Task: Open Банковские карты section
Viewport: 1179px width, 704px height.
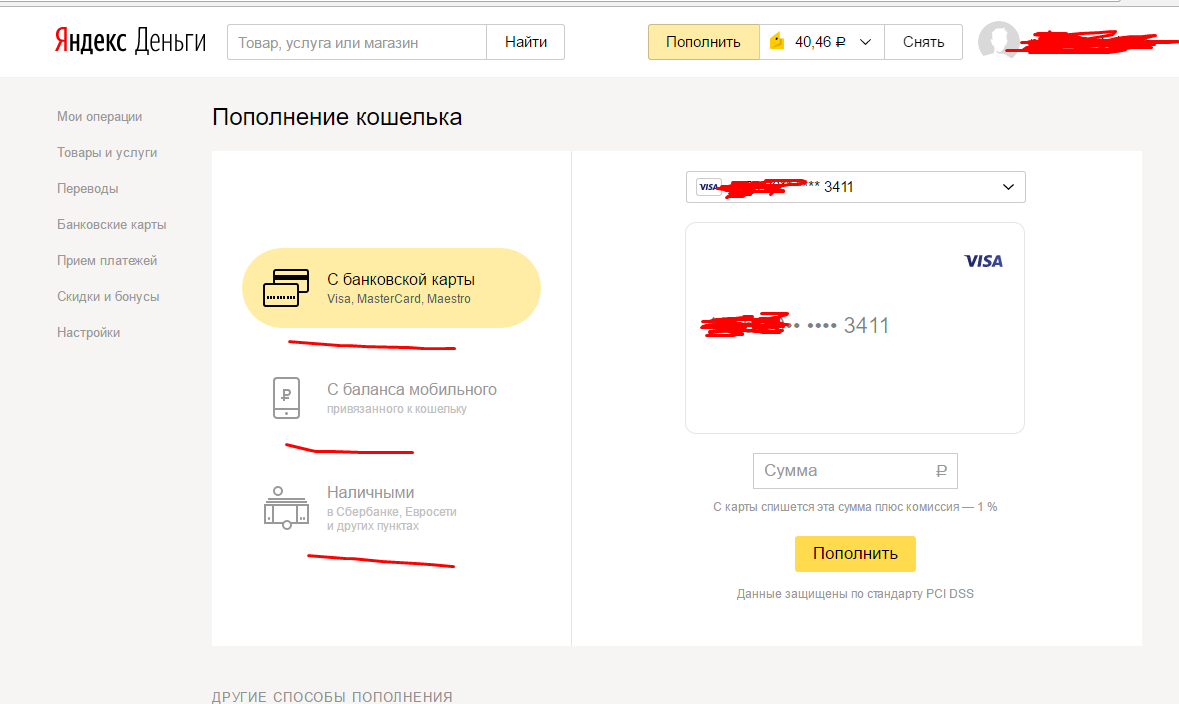Action: click(111, 225)
